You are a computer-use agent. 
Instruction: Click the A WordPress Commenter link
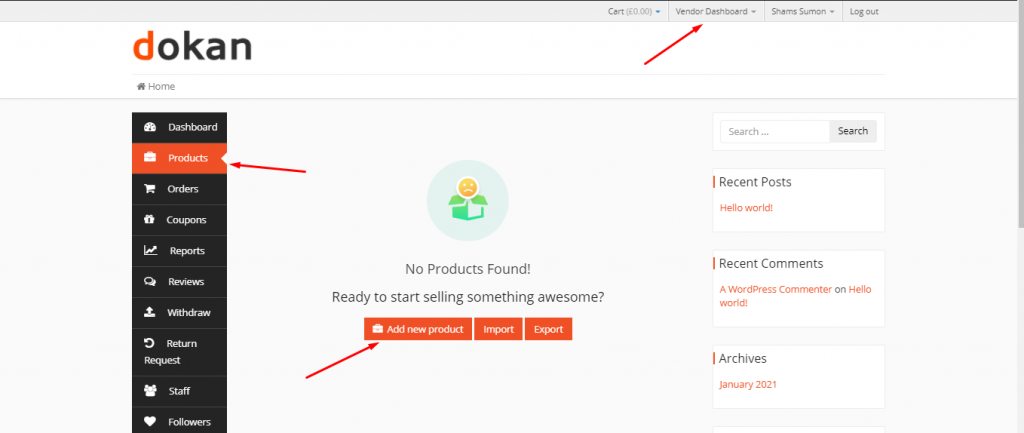click(x=776, y=289)
